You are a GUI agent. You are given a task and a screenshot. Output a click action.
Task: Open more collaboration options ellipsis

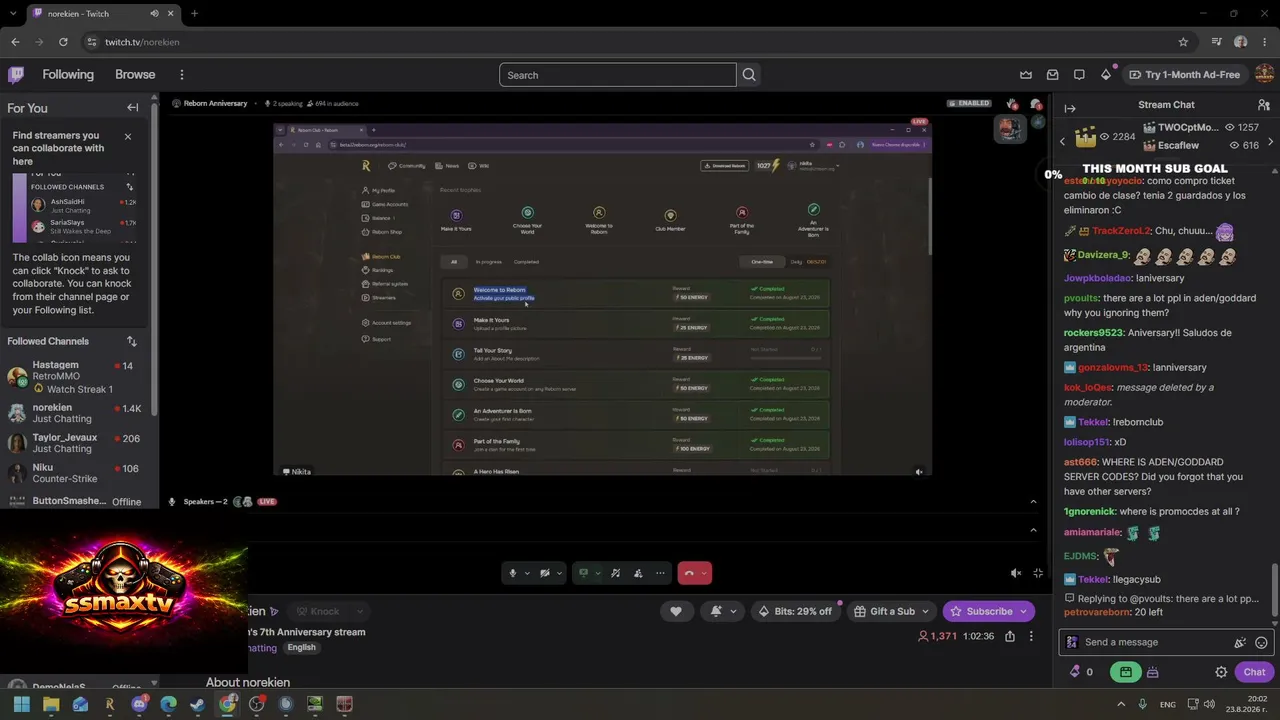[x=660, y=573]
